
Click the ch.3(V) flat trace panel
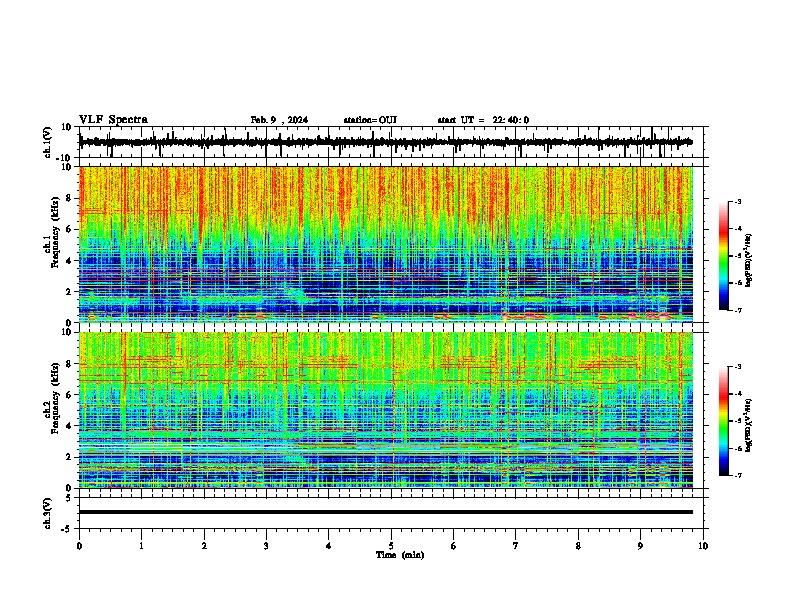click(393, 513)
